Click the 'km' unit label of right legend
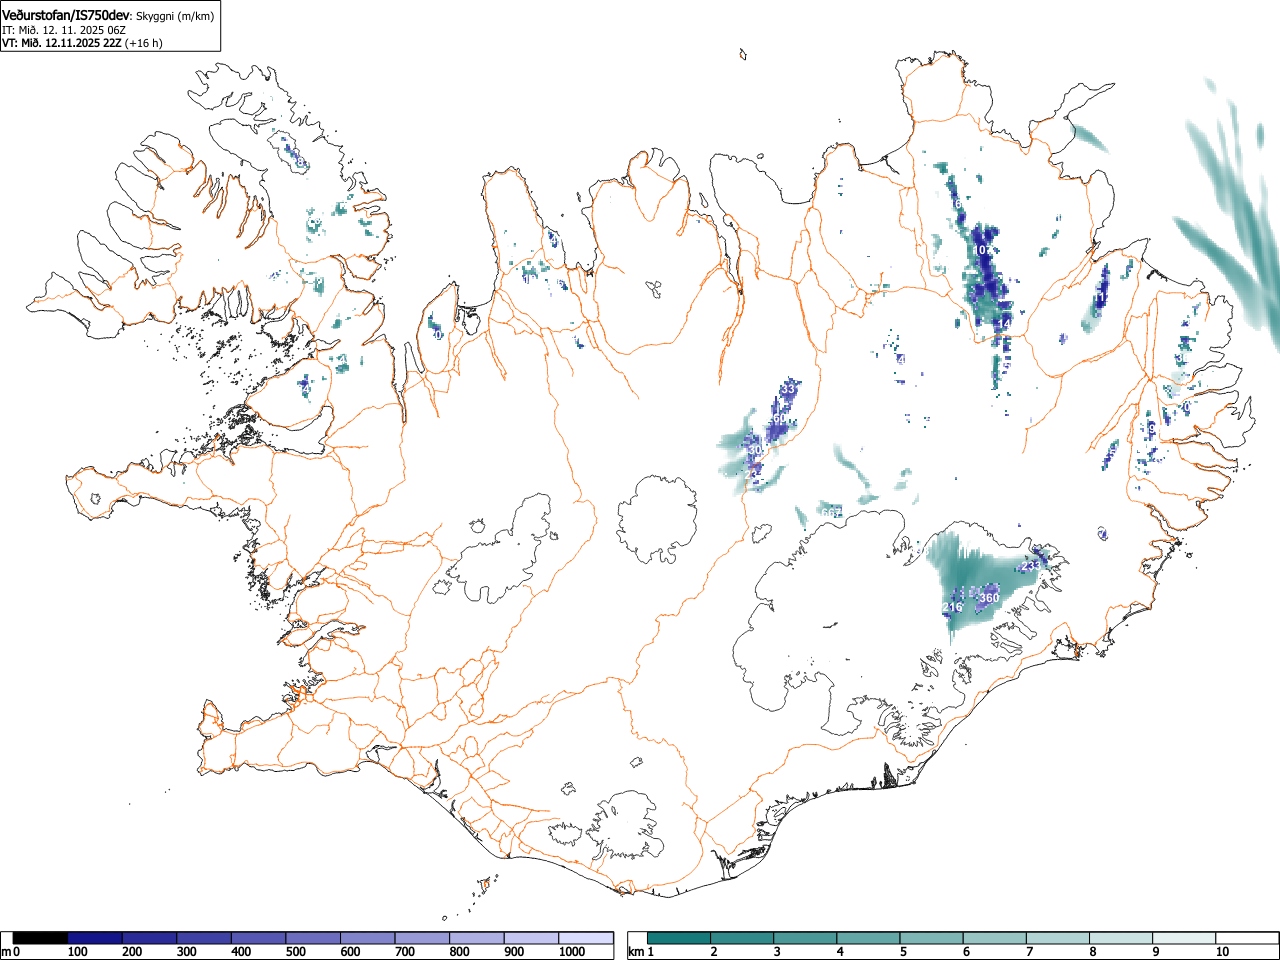This screenshot has width=1280, height=960. (x=636, y=952)
